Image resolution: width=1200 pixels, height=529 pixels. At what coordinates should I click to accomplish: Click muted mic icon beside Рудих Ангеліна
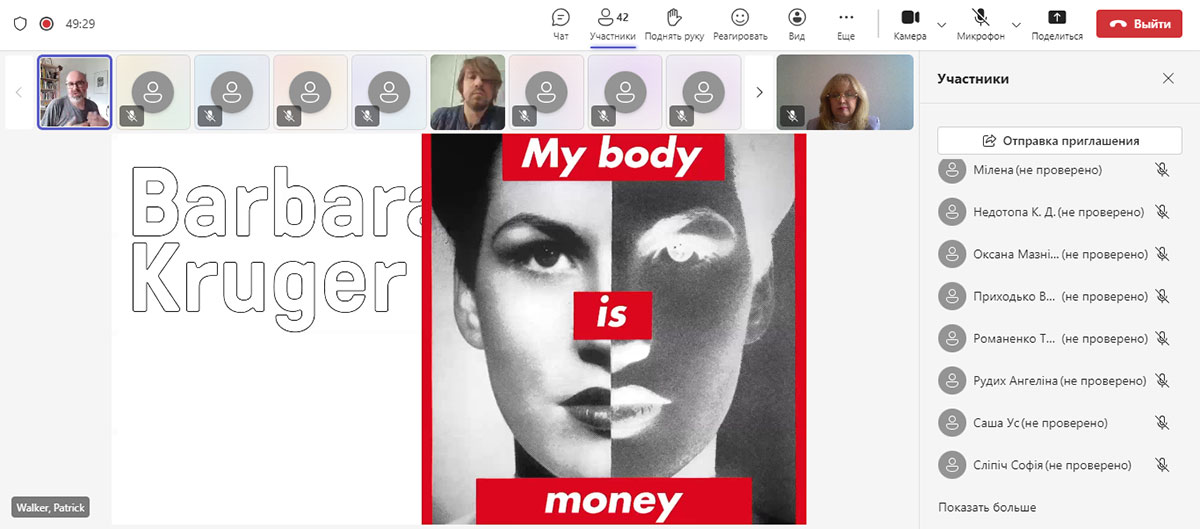(1161, 380)
